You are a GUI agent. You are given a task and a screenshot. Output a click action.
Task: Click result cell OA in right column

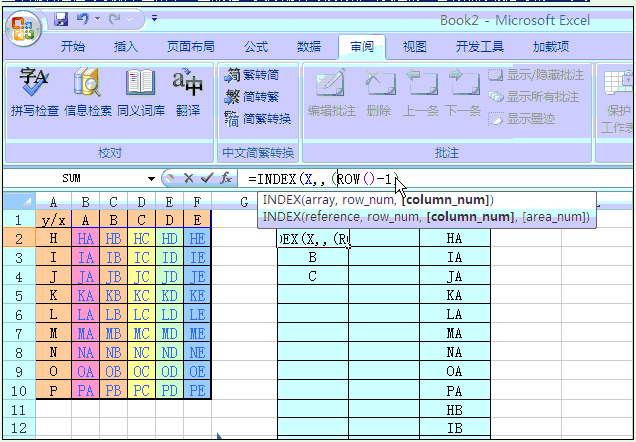pyautogui.click(x=455, y=371)
